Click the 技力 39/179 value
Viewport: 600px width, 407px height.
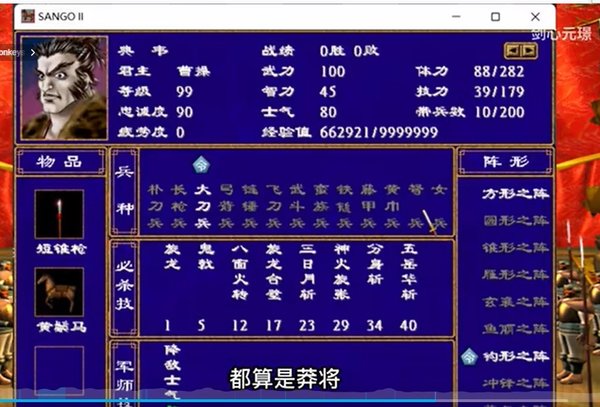(499, 92)
